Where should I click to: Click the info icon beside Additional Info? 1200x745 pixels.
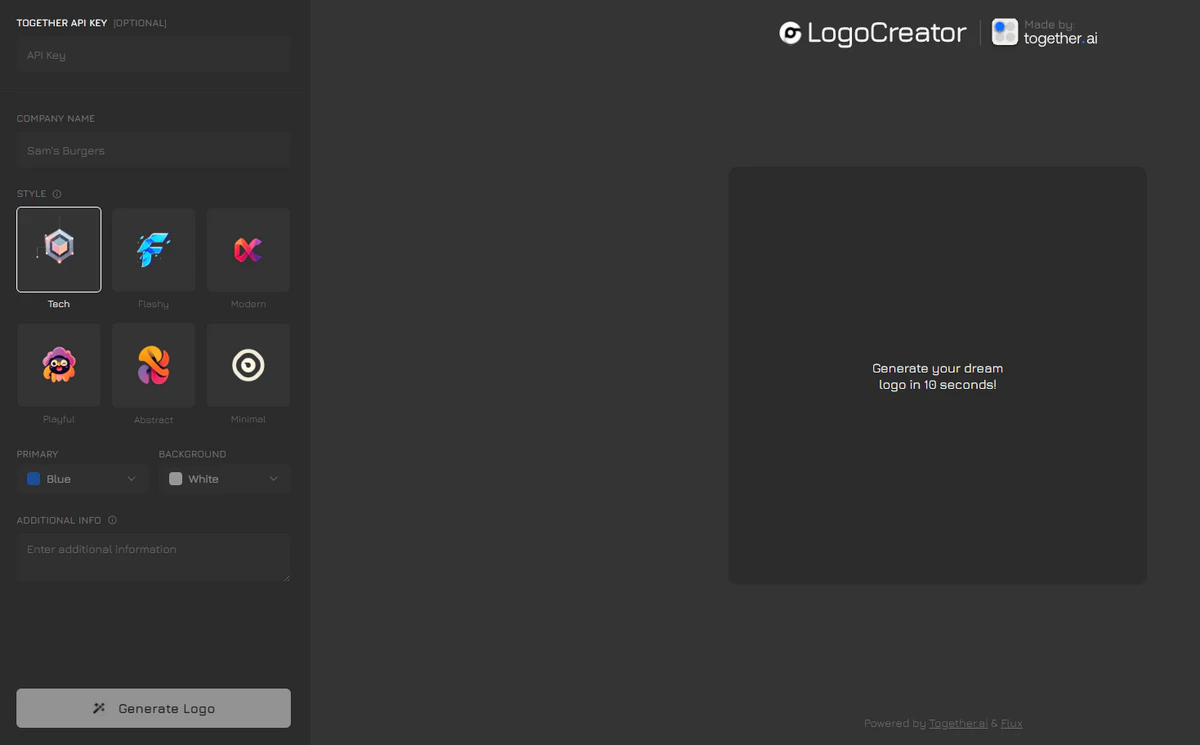coord(112,520)
